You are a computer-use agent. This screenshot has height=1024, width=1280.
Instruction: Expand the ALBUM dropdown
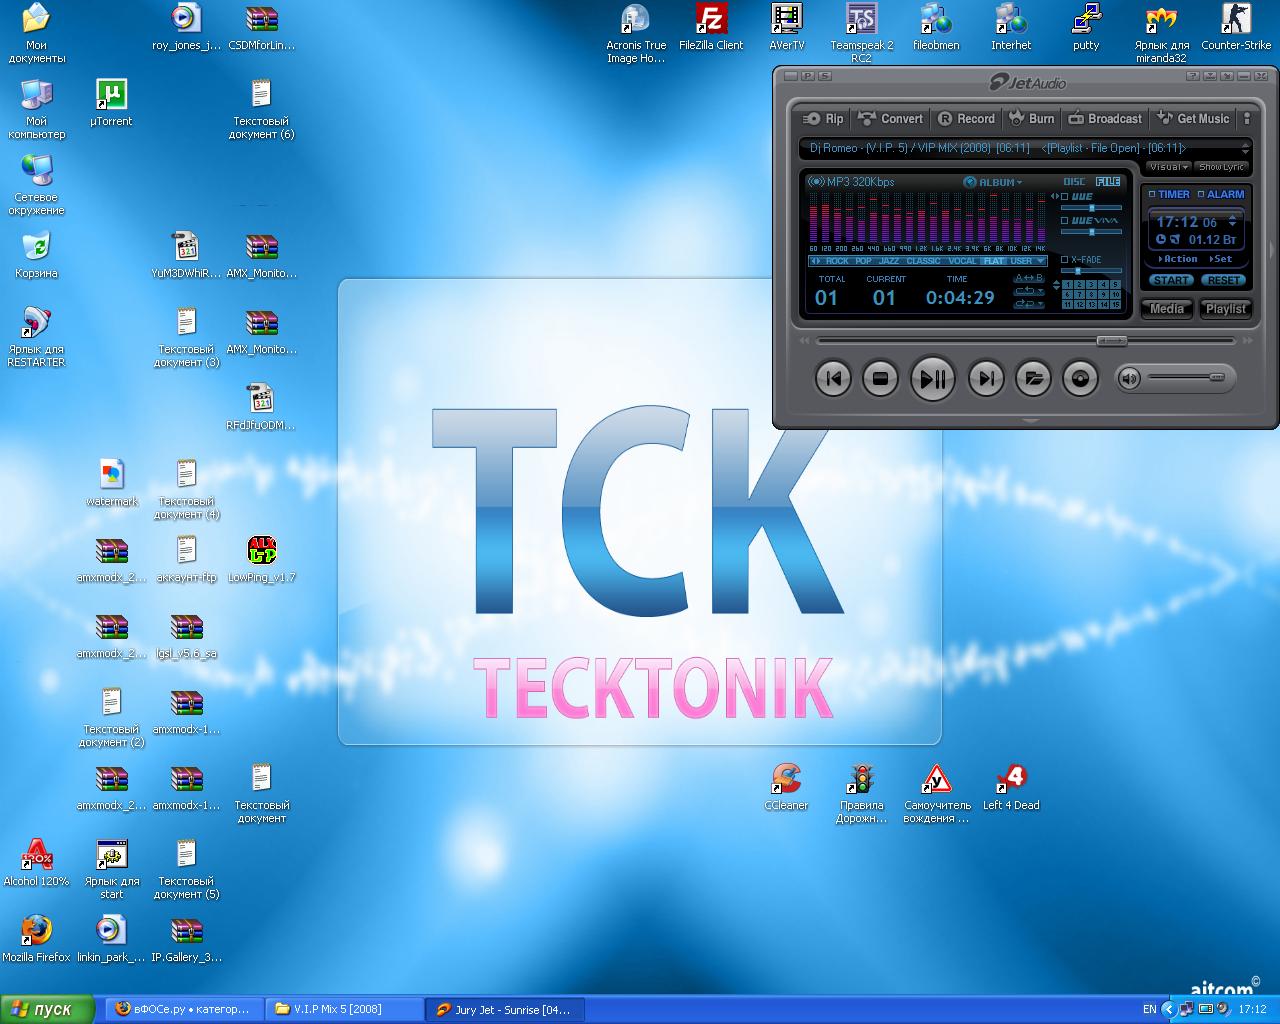coord(993,182)
